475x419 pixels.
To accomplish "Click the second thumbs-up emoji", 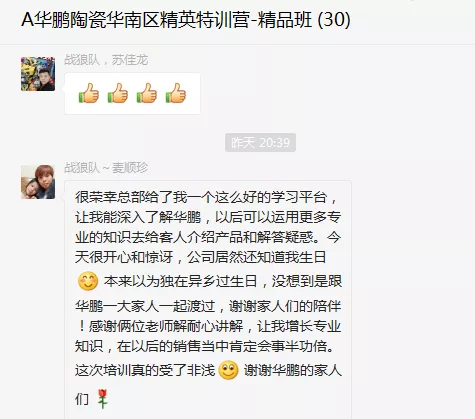I will pyautogui.click(x=118, y=93).
